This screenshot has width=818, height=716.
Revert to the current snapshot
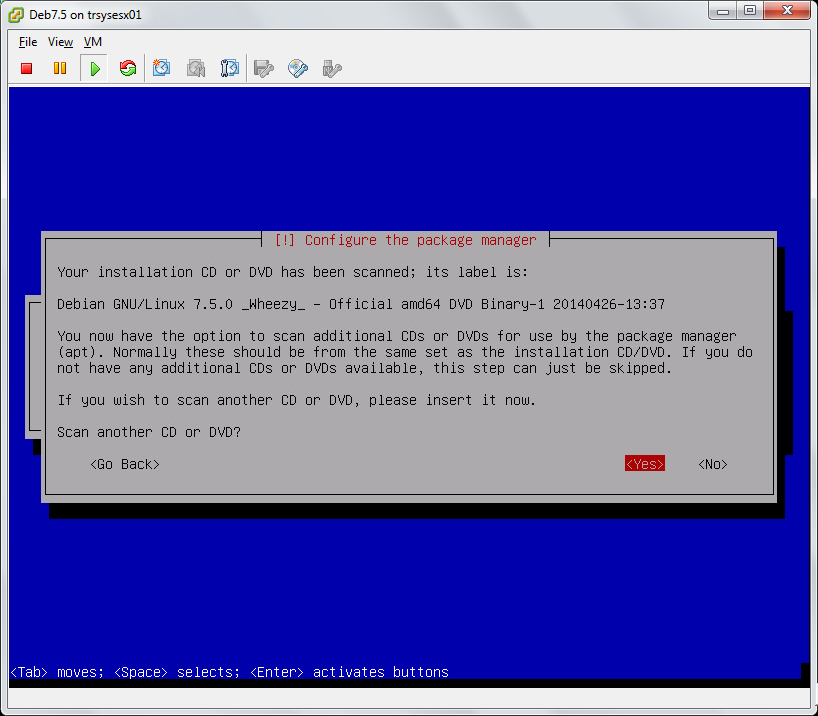(x=196, y=68)
